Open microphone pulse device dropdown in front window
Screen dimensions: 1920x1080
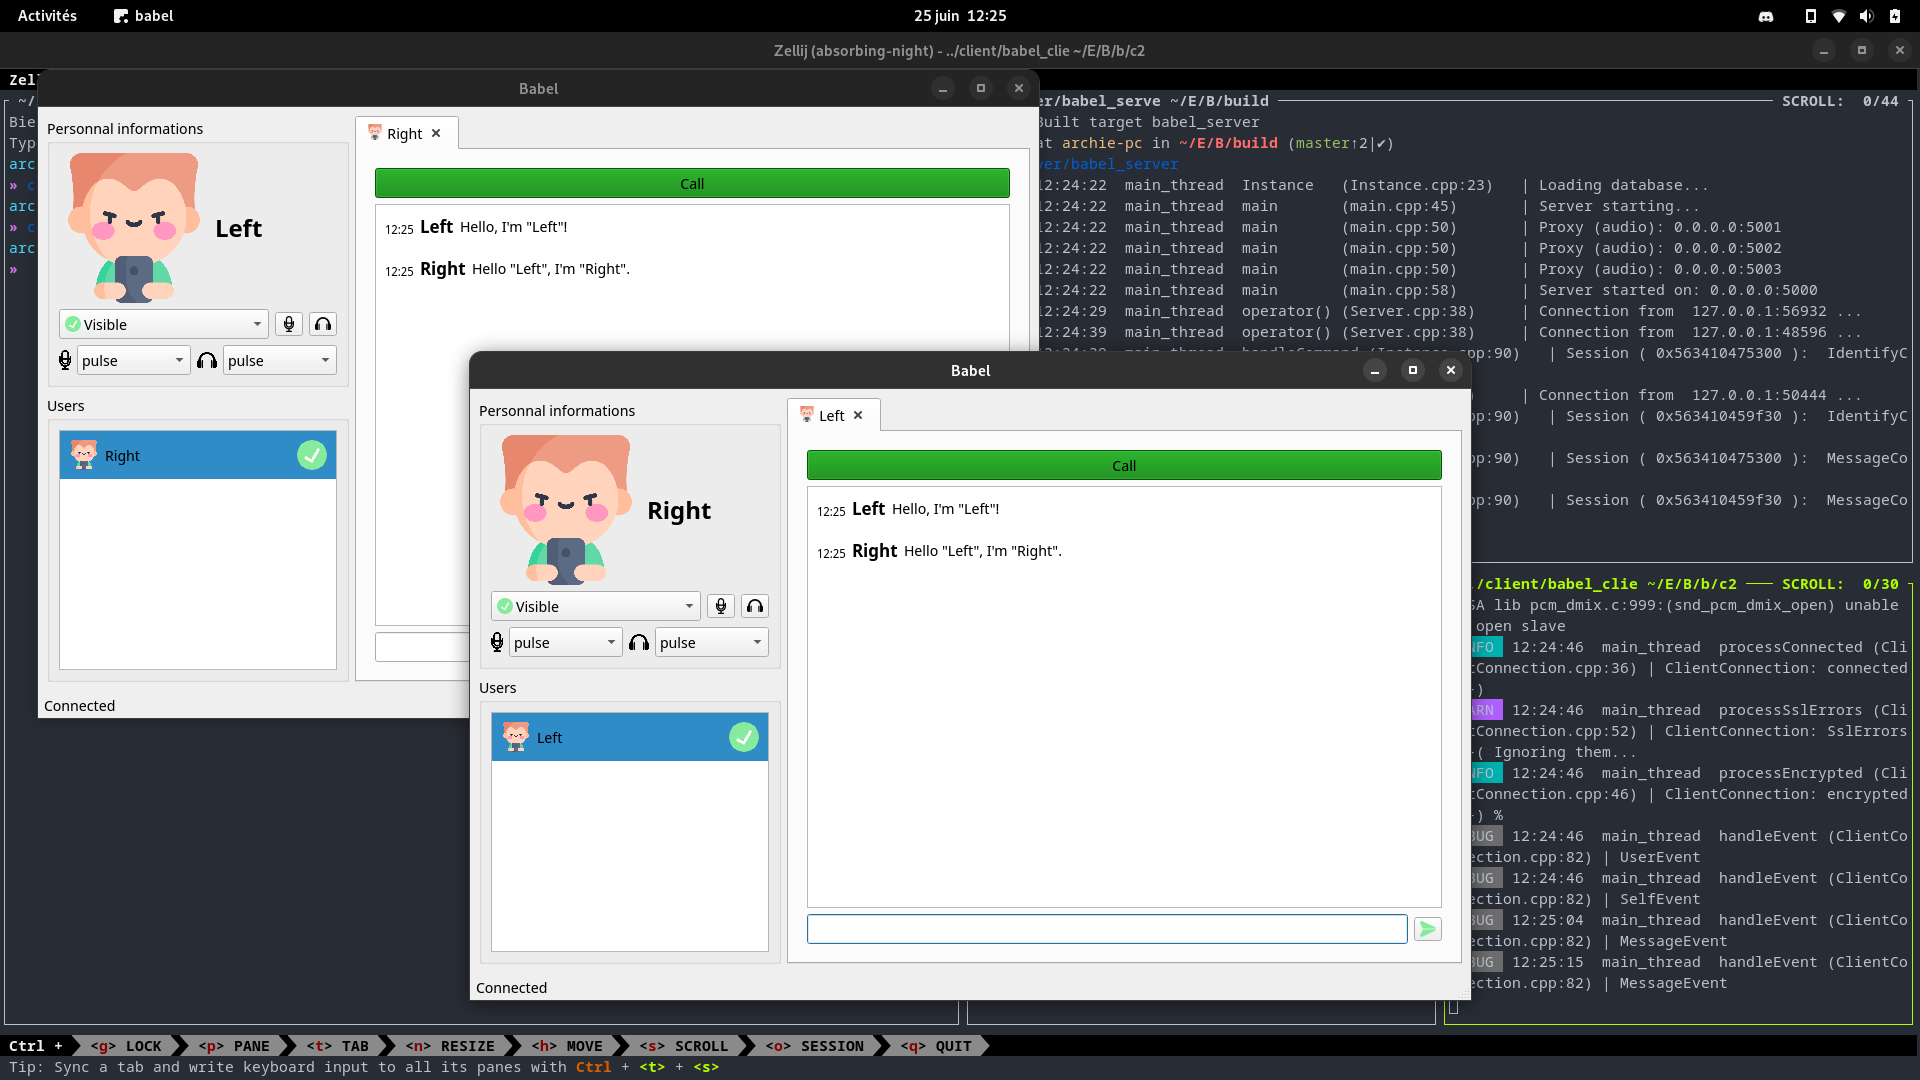click(x=565, y=643)
